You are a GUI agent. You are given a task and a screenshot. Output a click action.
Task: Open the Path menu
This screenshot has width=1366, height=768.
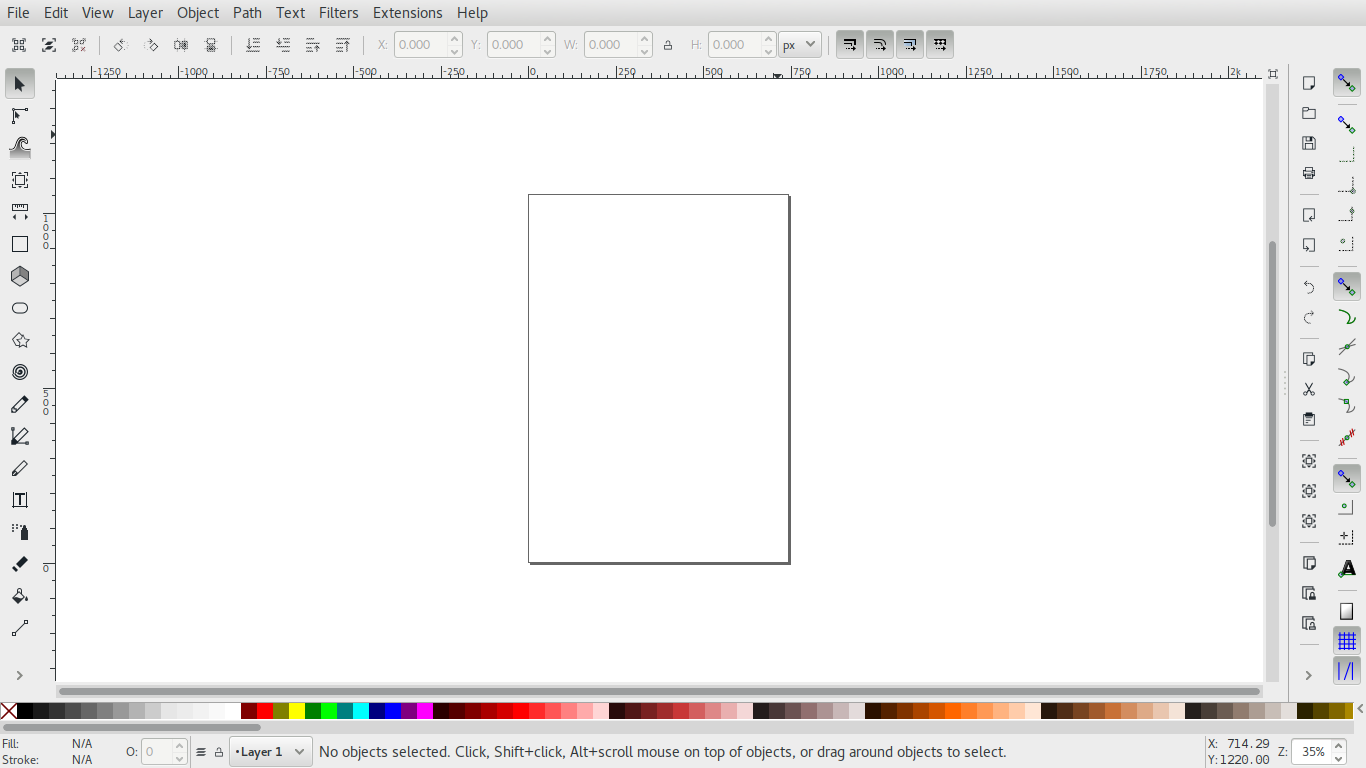click(247, 13)
